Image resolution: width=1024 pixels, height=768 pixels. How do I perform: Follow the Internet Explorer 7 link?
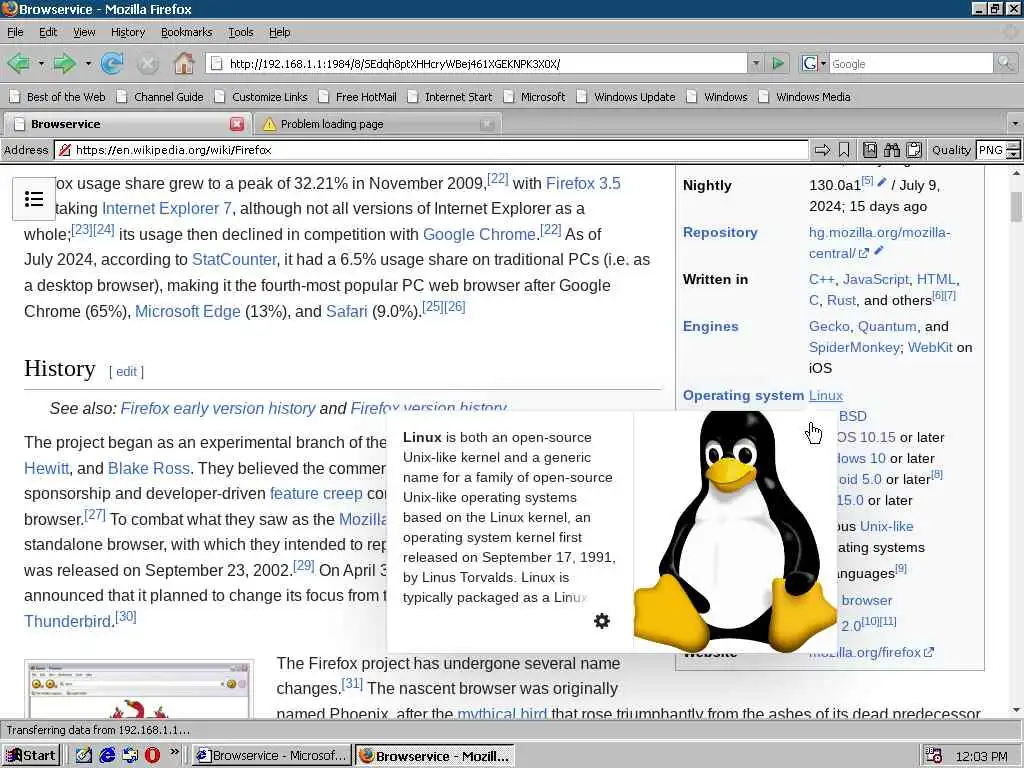pos(167,208)
